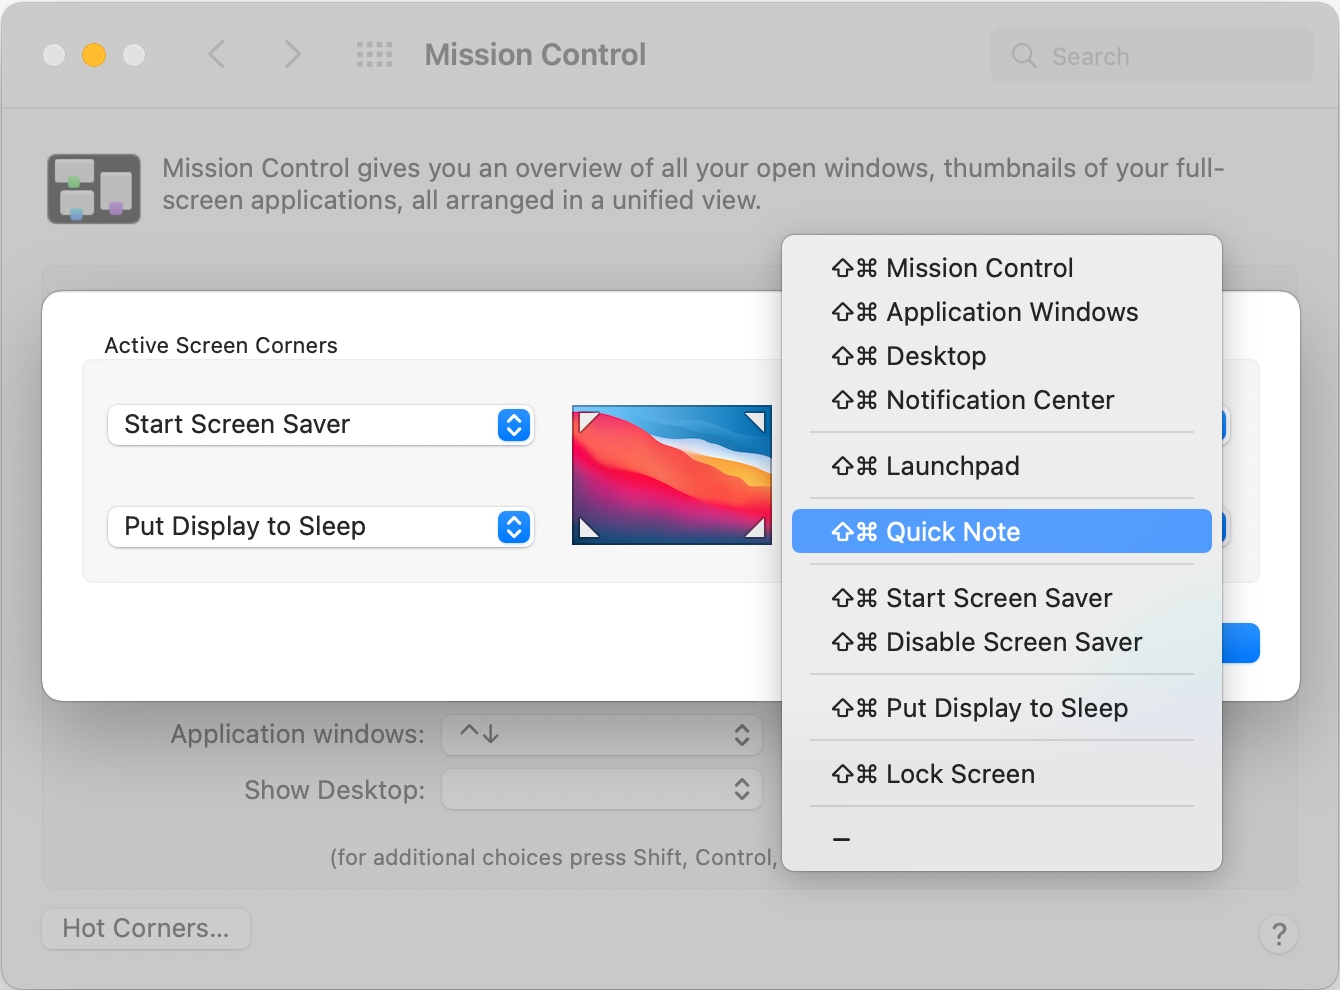Open the help question mark button
1340x990 pixels.
(1279, 934)
